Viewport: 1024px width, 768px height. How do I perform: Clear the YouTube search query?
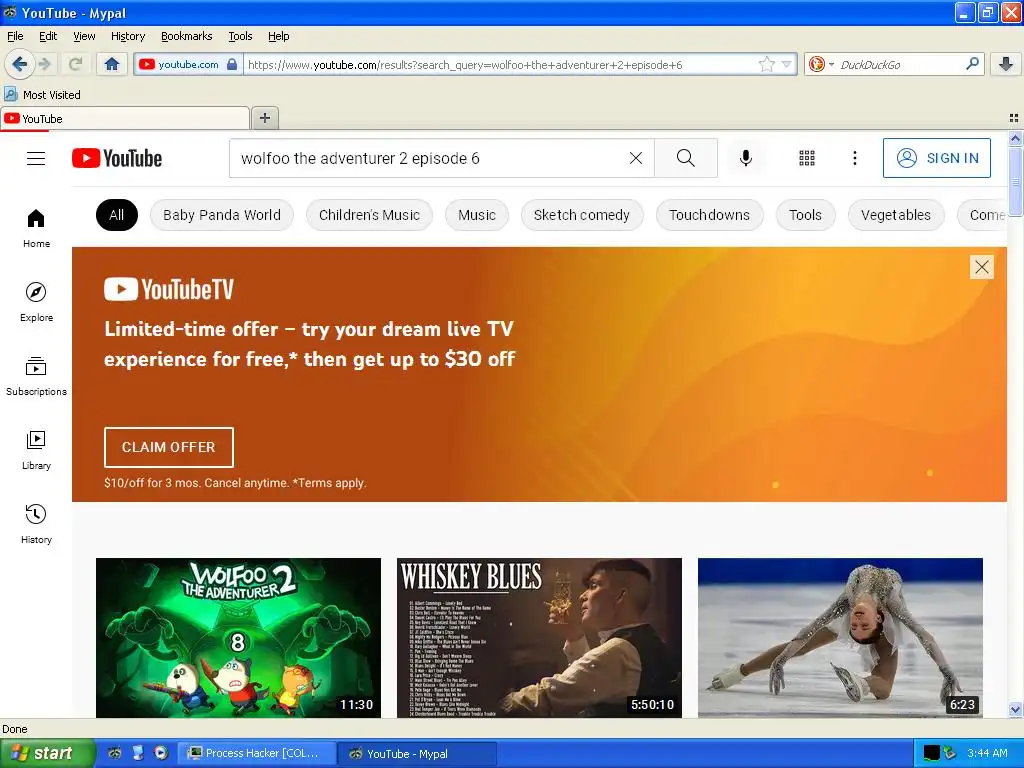point(635,158)
